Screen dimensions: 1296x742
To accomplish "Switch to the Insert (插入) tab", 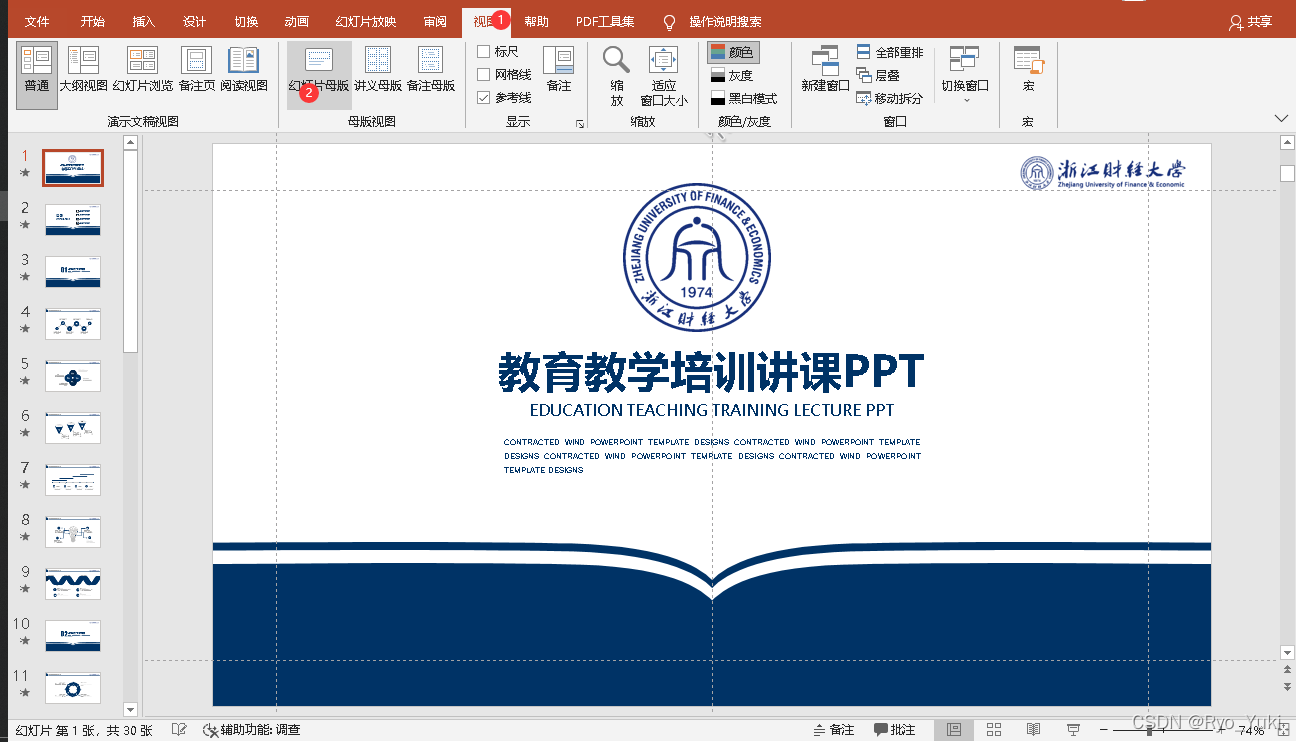I will [x=144, y=22].
